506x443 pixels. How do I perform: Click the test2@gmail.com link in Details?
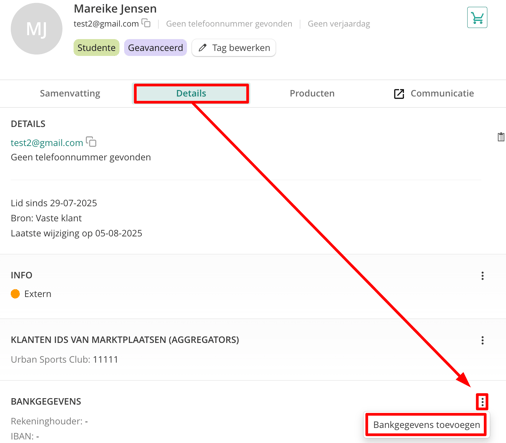(x=47, y=143)
